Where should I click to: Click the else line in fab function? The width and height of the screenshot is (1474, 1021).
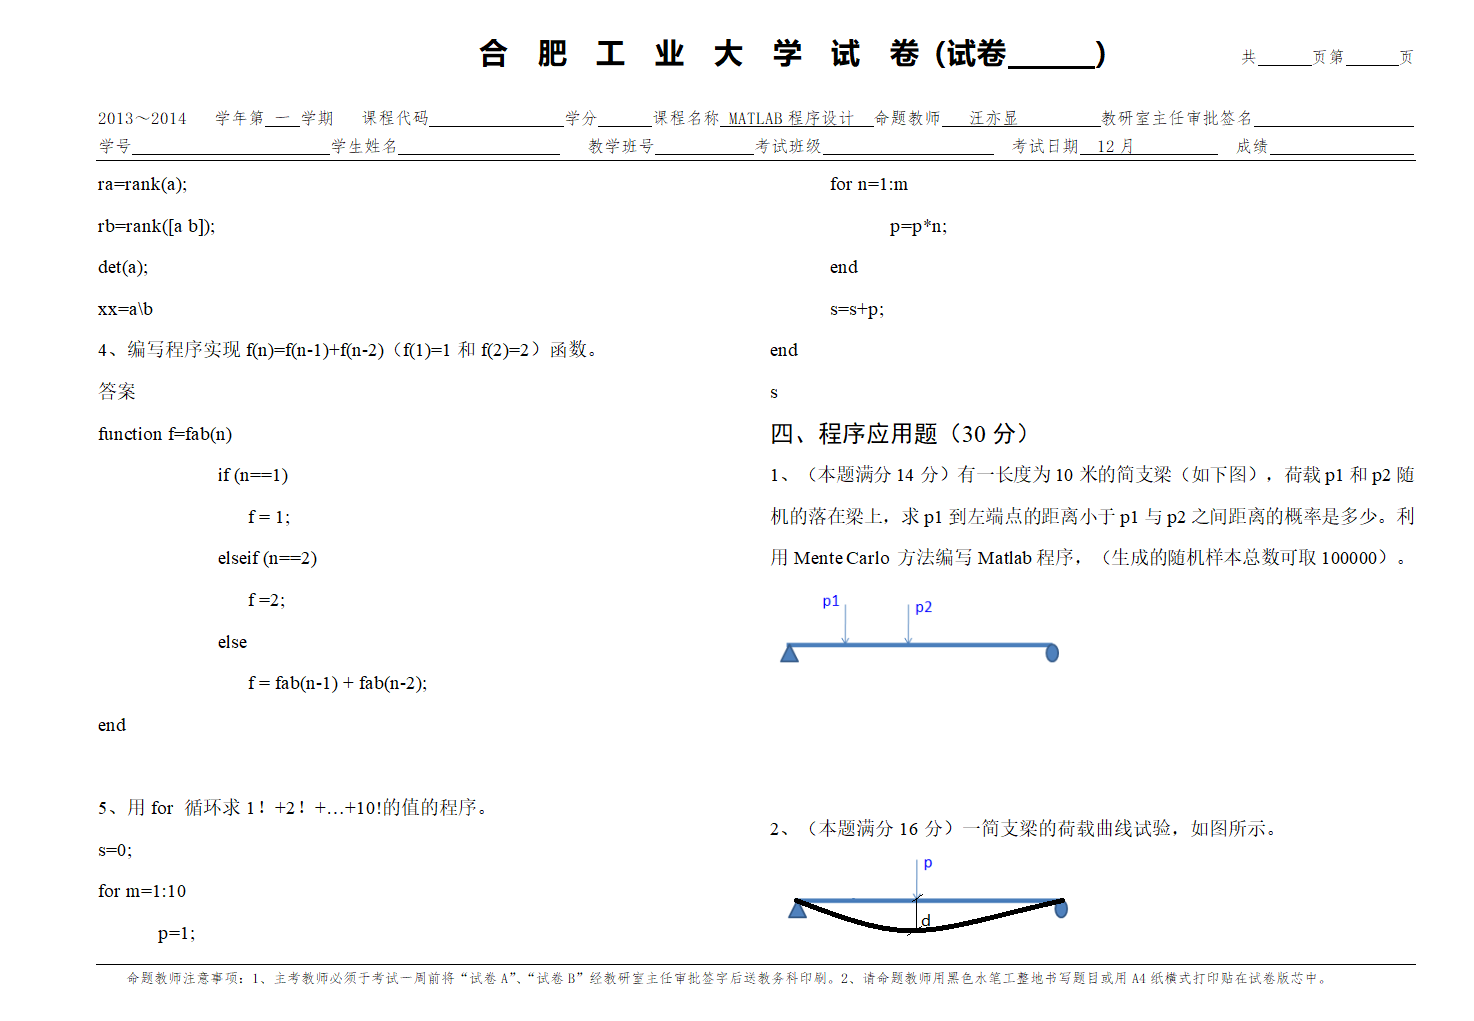232,642
